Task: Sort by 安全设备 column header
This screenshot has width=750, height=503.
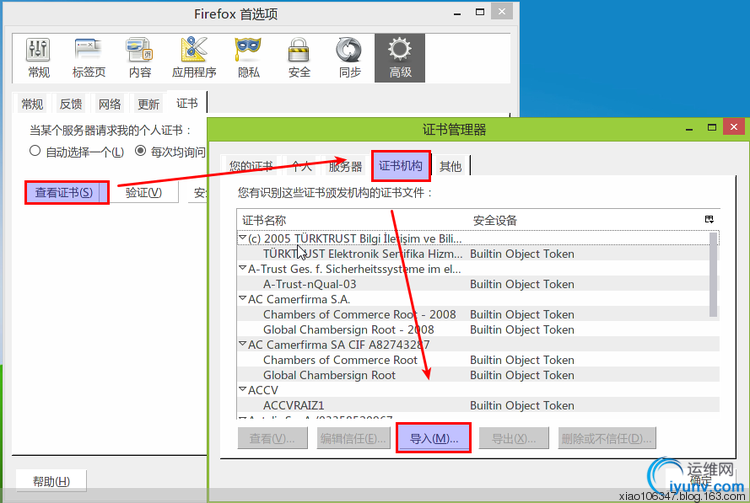Action: tap(585, 220)
